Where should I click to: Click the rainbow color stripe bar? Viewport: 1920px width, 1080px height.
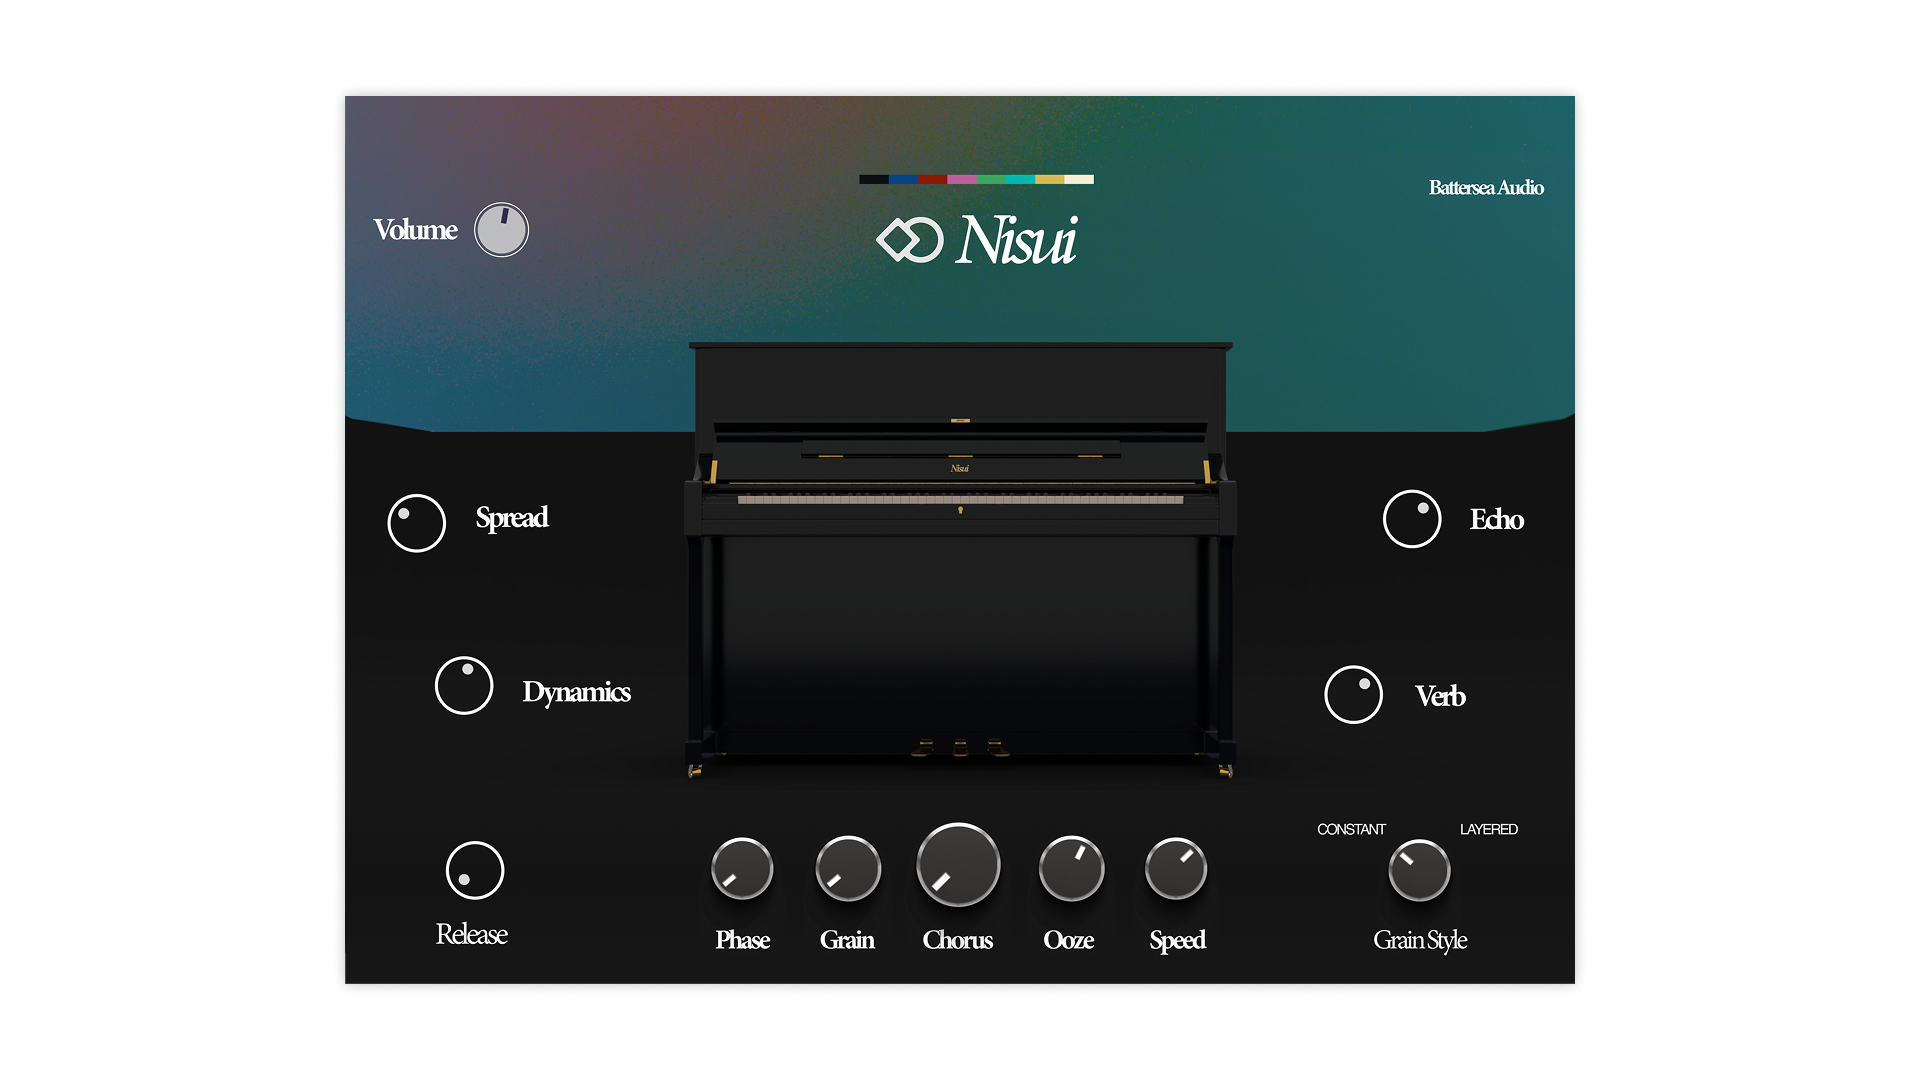(x=976, y=180)
